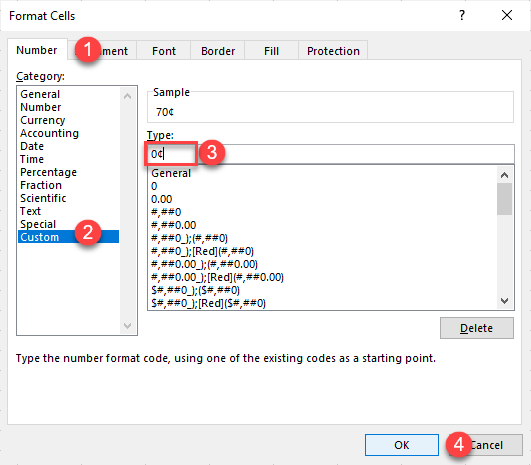Switch to the Font tab
The height and width of the screenshot is (465, 531).
164,51
